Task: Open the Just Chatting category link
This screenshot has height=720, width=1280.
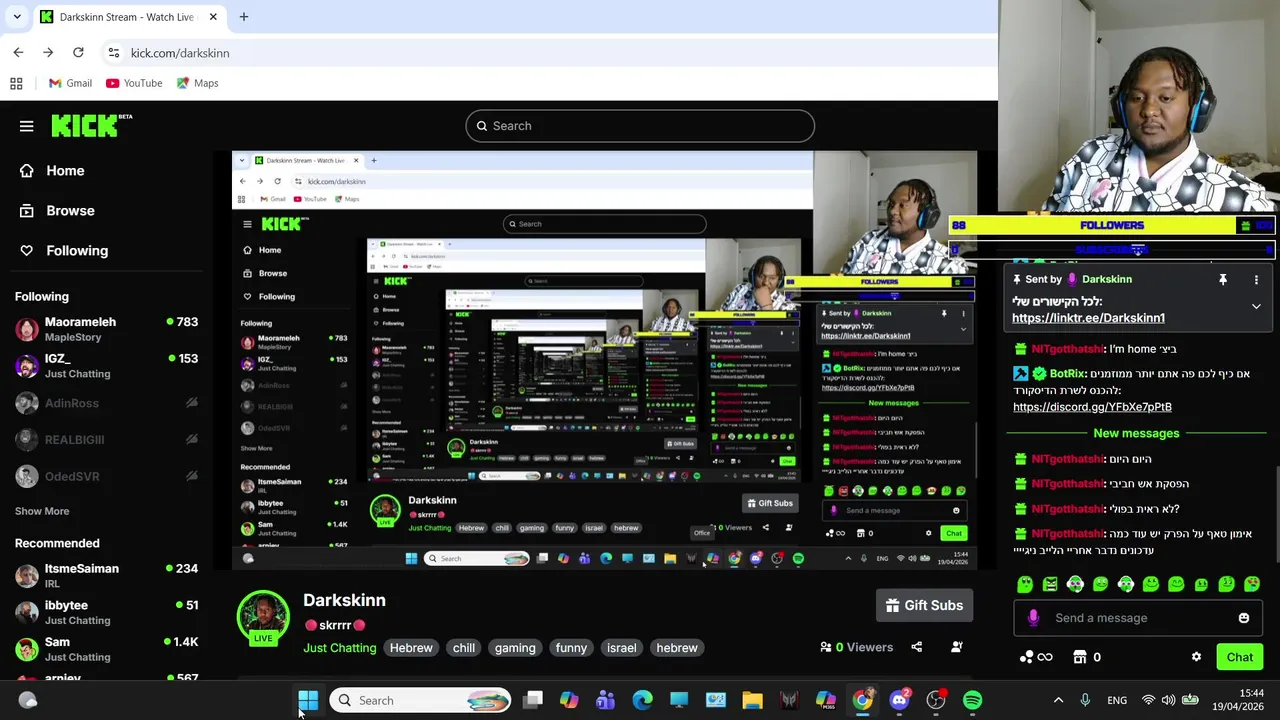Action: (x=339, y=648)
